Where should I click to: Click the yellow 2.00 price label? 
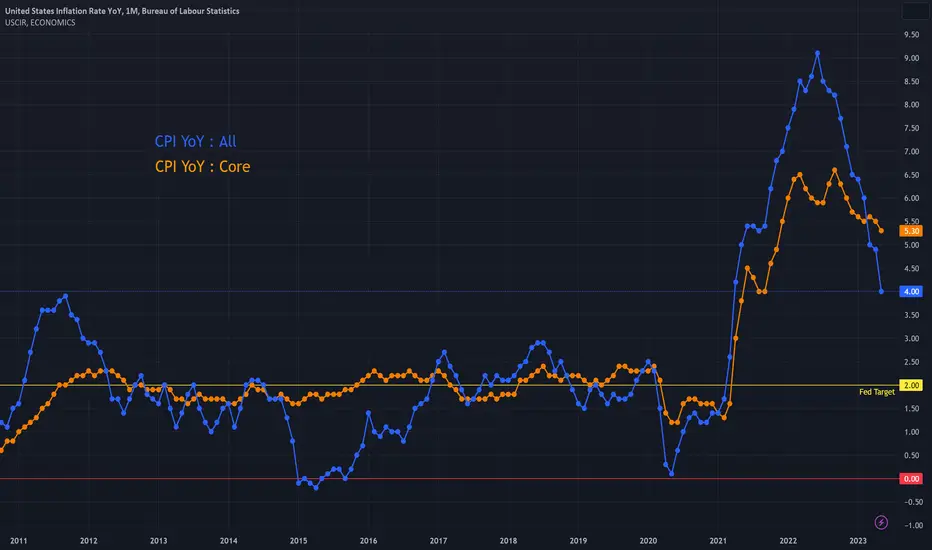pos(911,385)
